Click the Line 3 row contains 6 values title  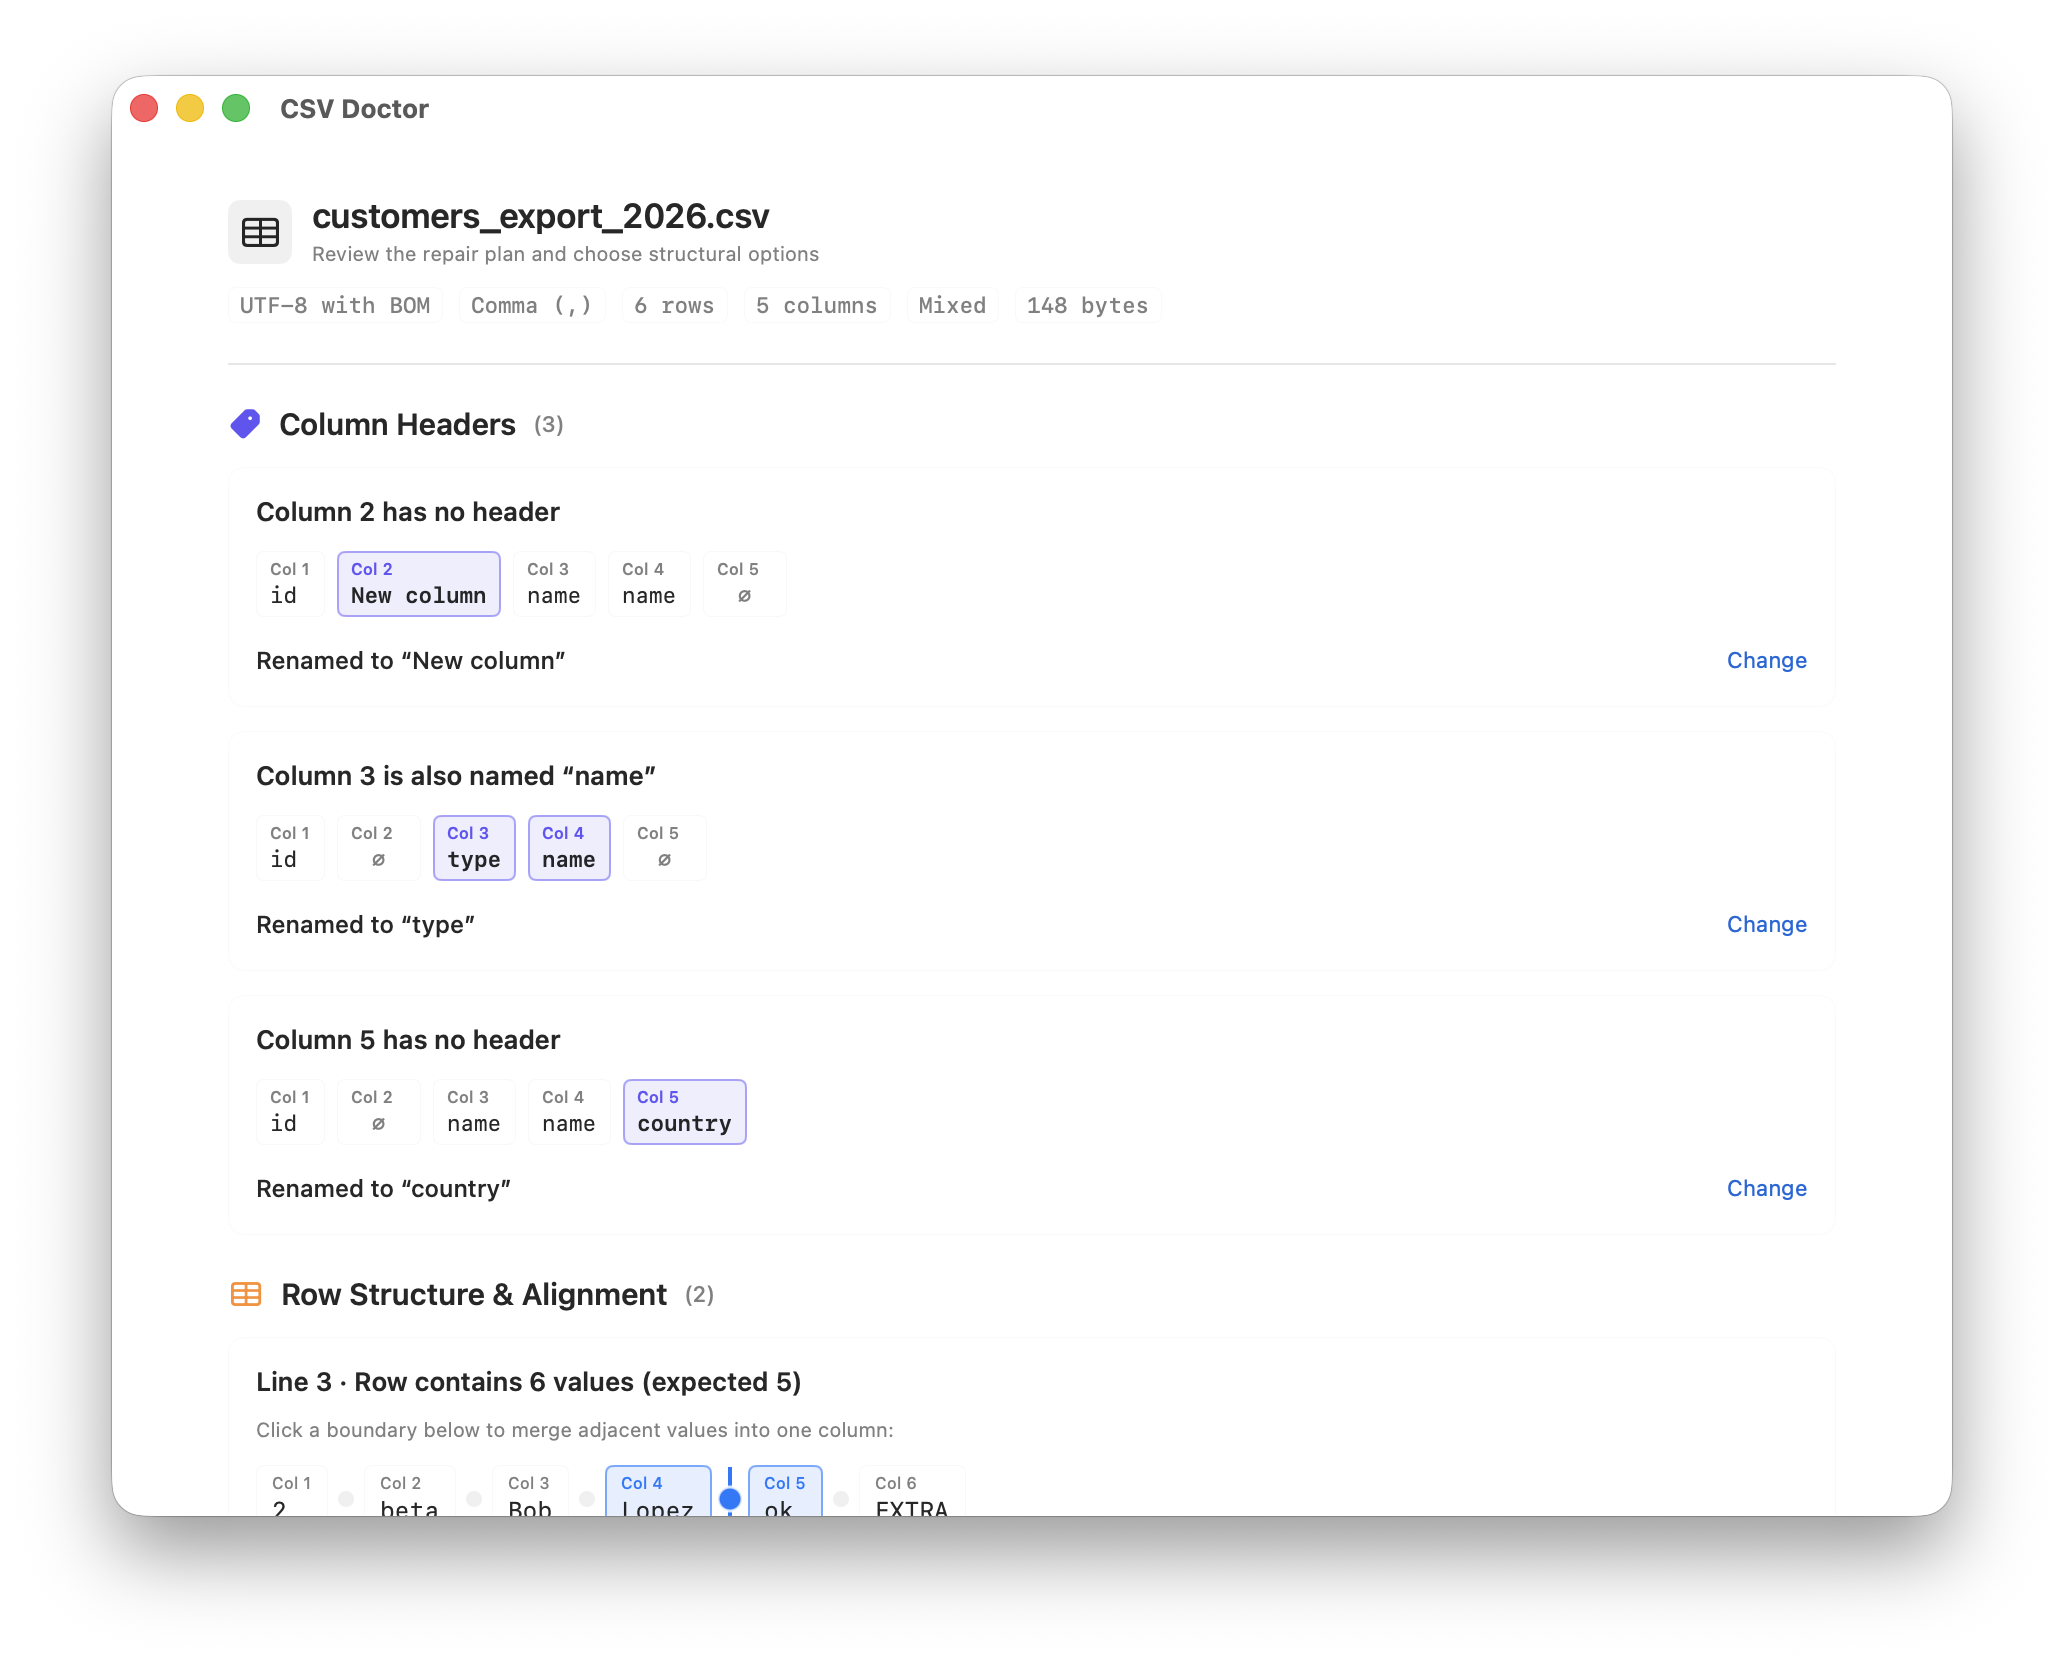(529, 1382)
